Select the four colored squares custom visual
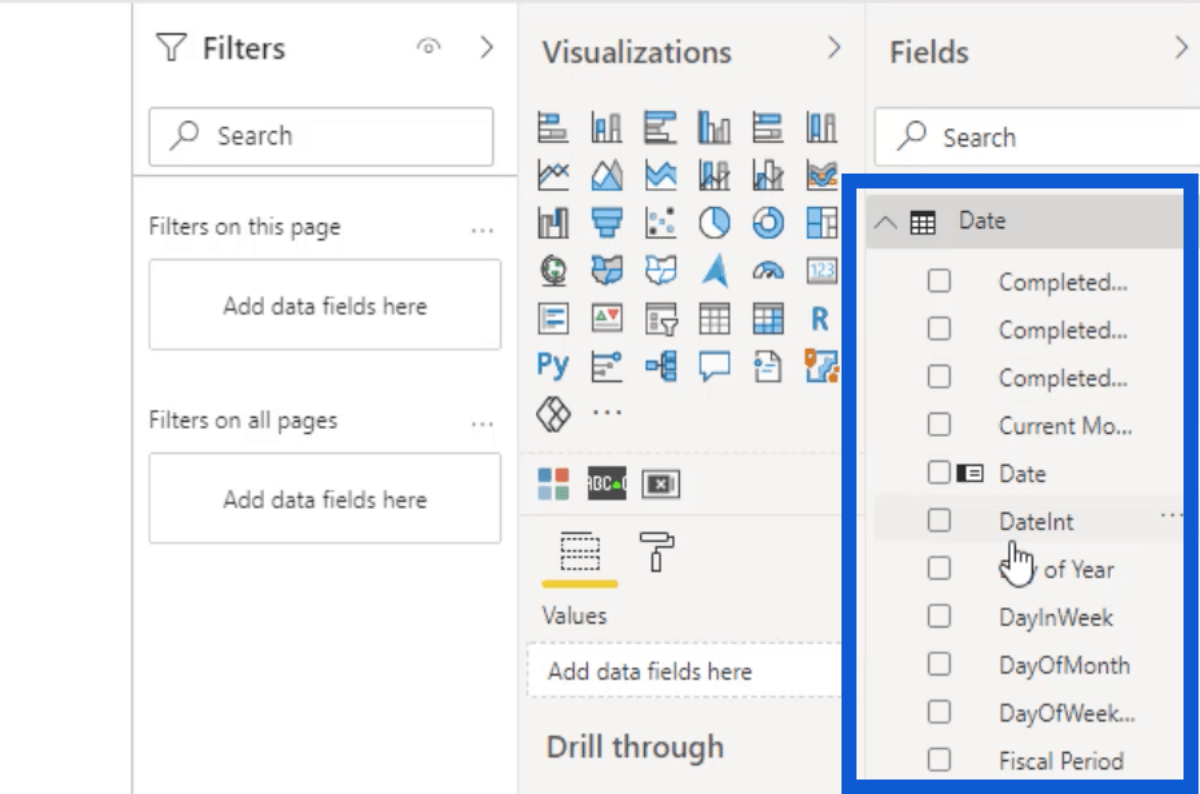 (x=553, y=484)
